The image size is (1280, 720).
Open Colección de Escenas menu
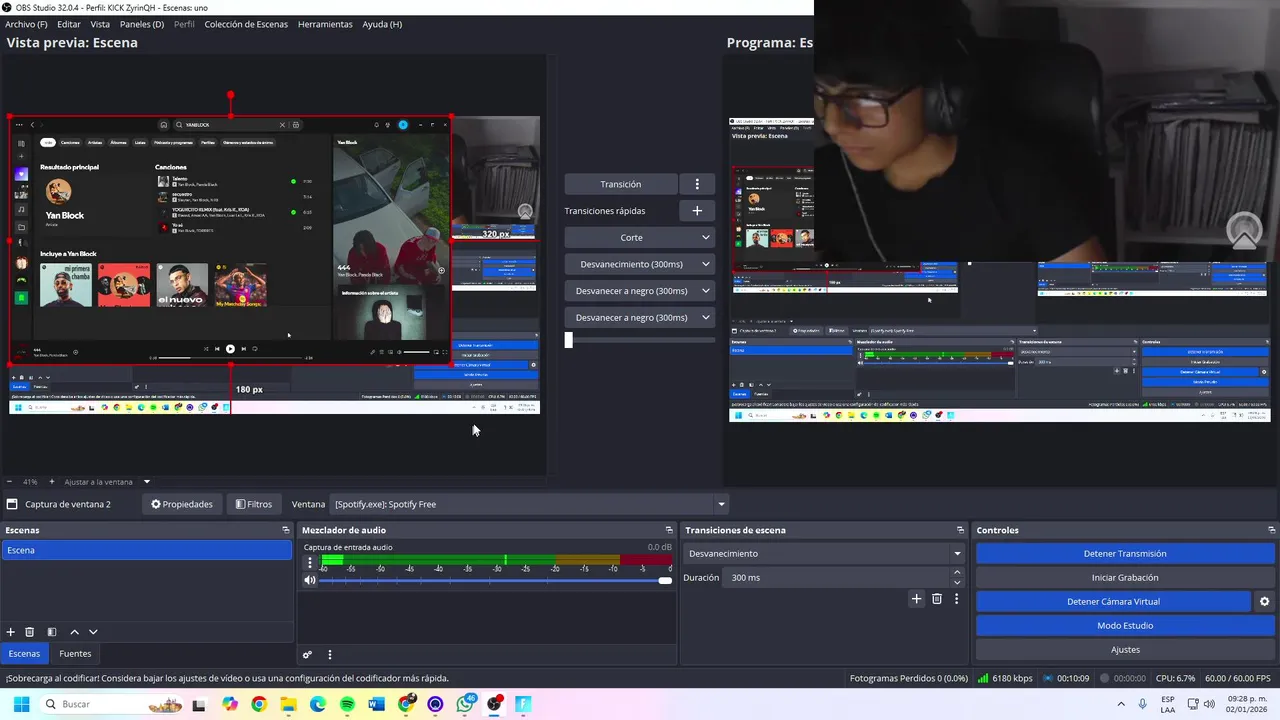click(246, 24)
